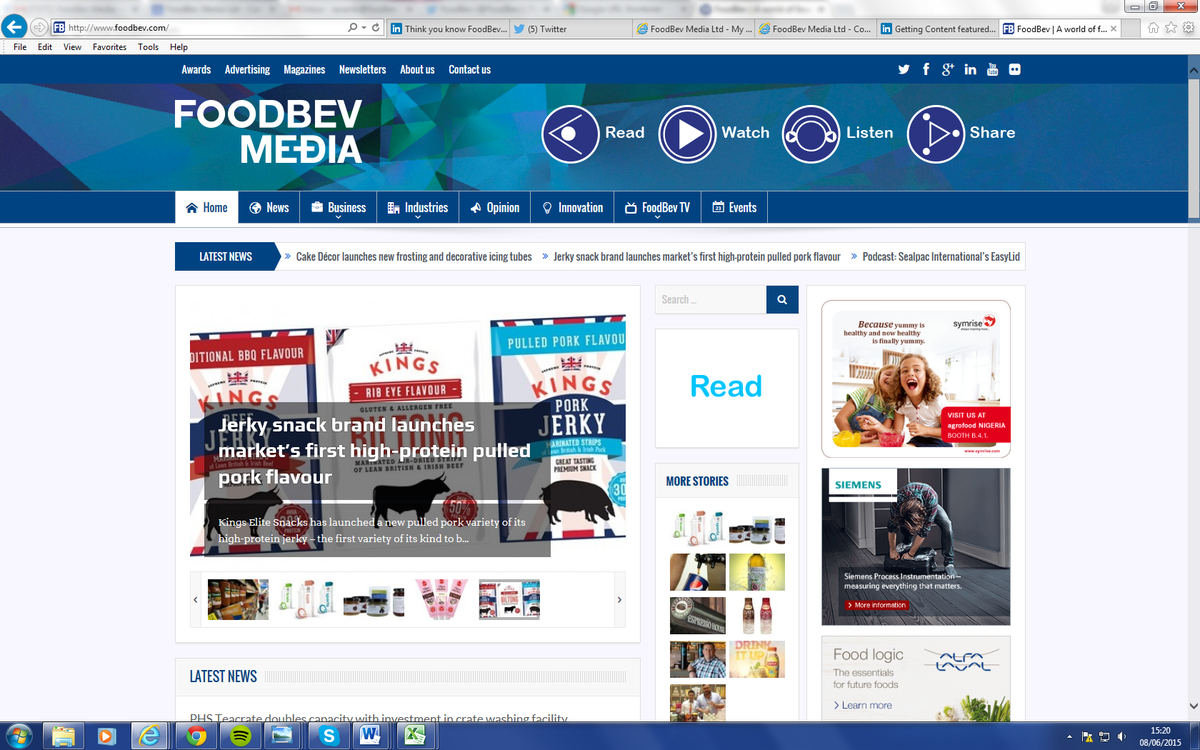Click the Listen circle icon

(x=811, y=134)
